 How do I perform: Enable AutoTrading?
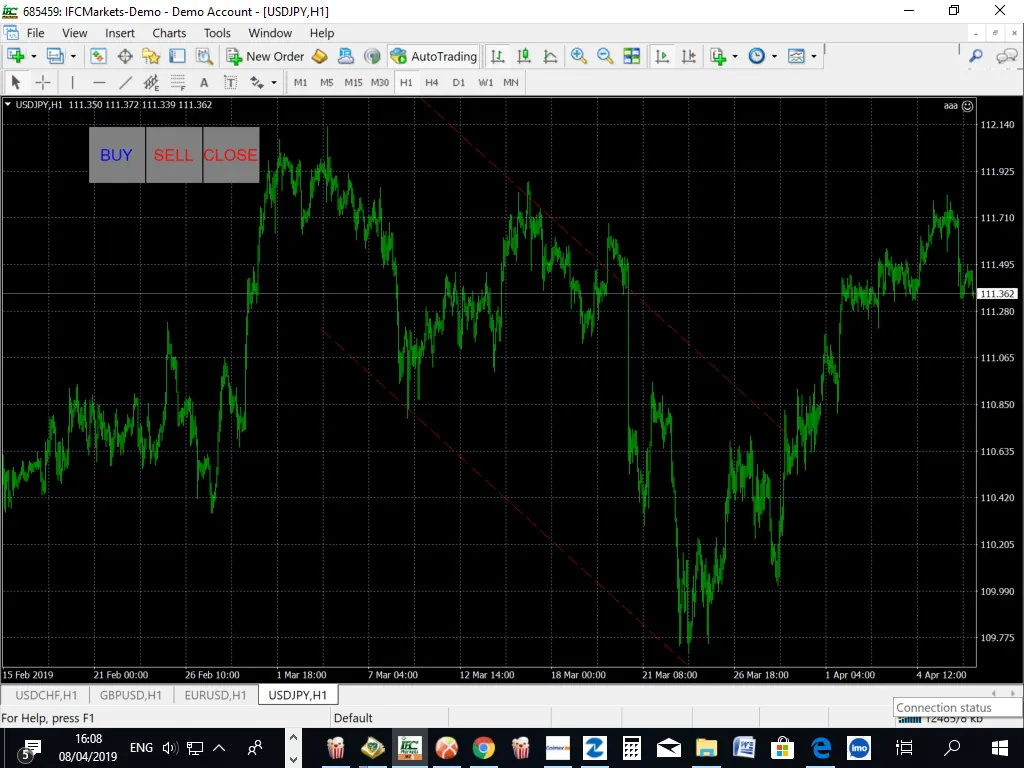click(x=434, y=56)
